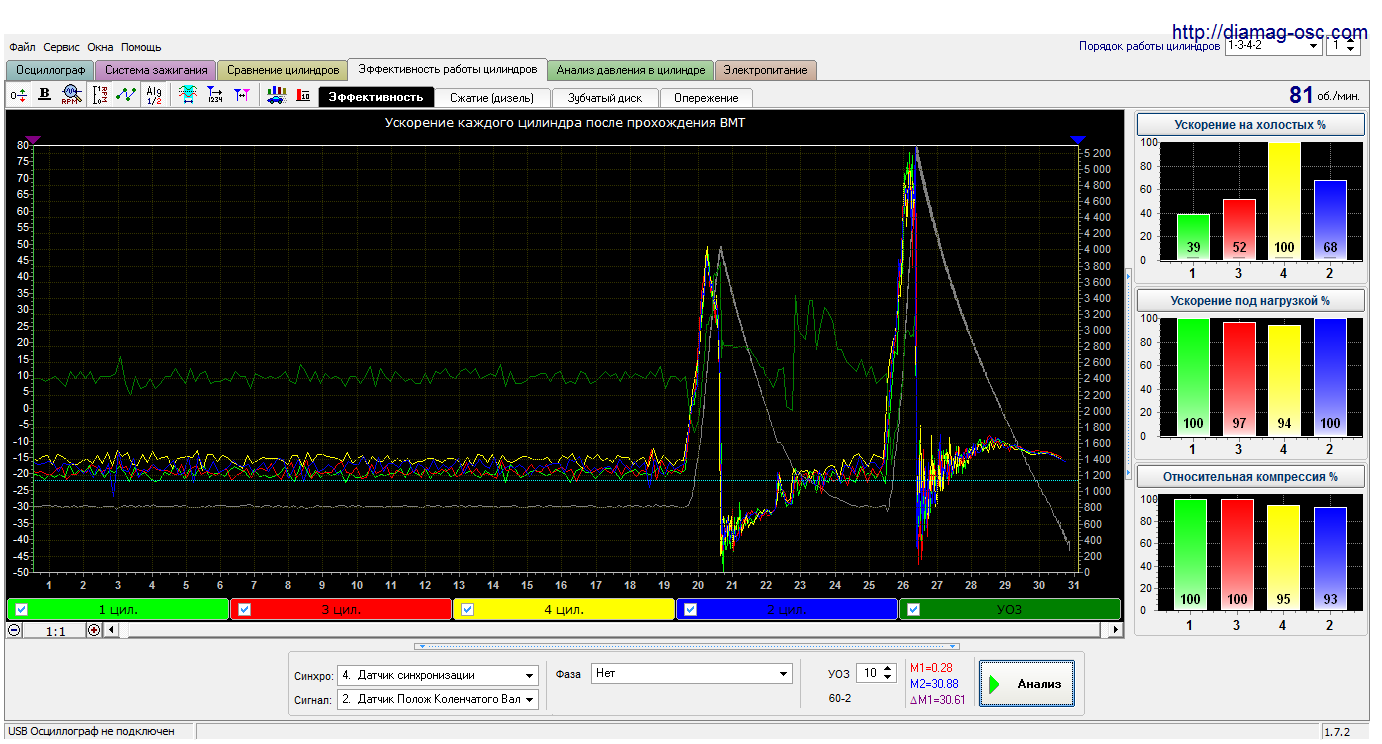Click the dotted expander above the sync panel
This screenshot has height=744, width=1382.
pos(687,646)
